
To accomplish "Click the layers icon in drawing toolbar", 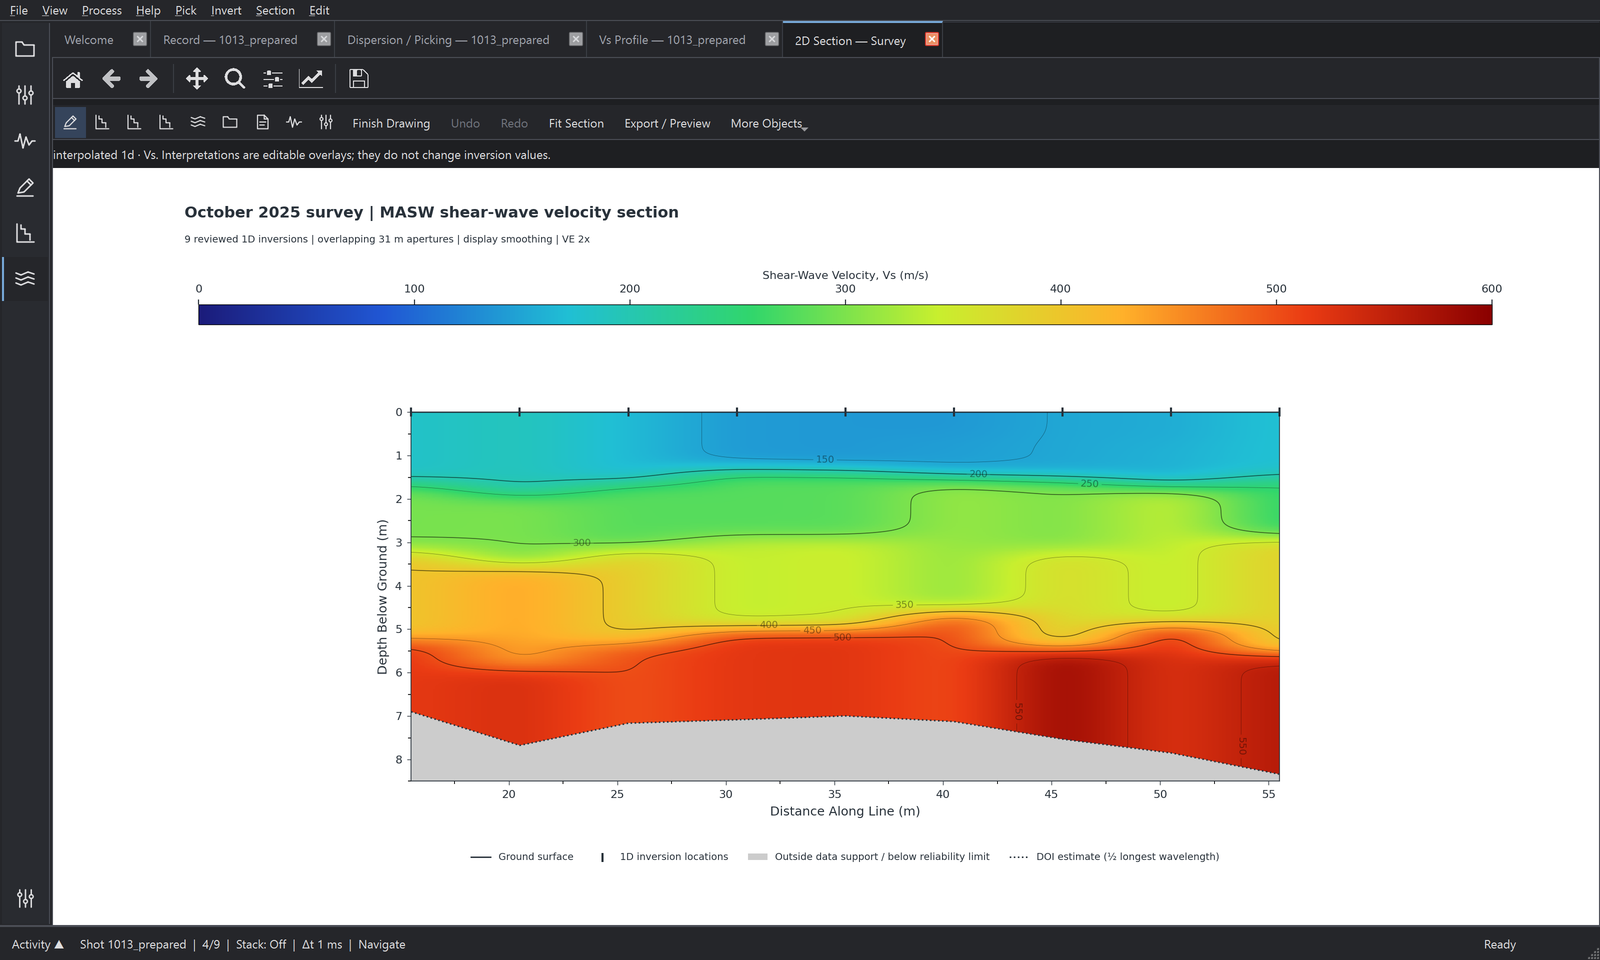I will tap(198, 123).
